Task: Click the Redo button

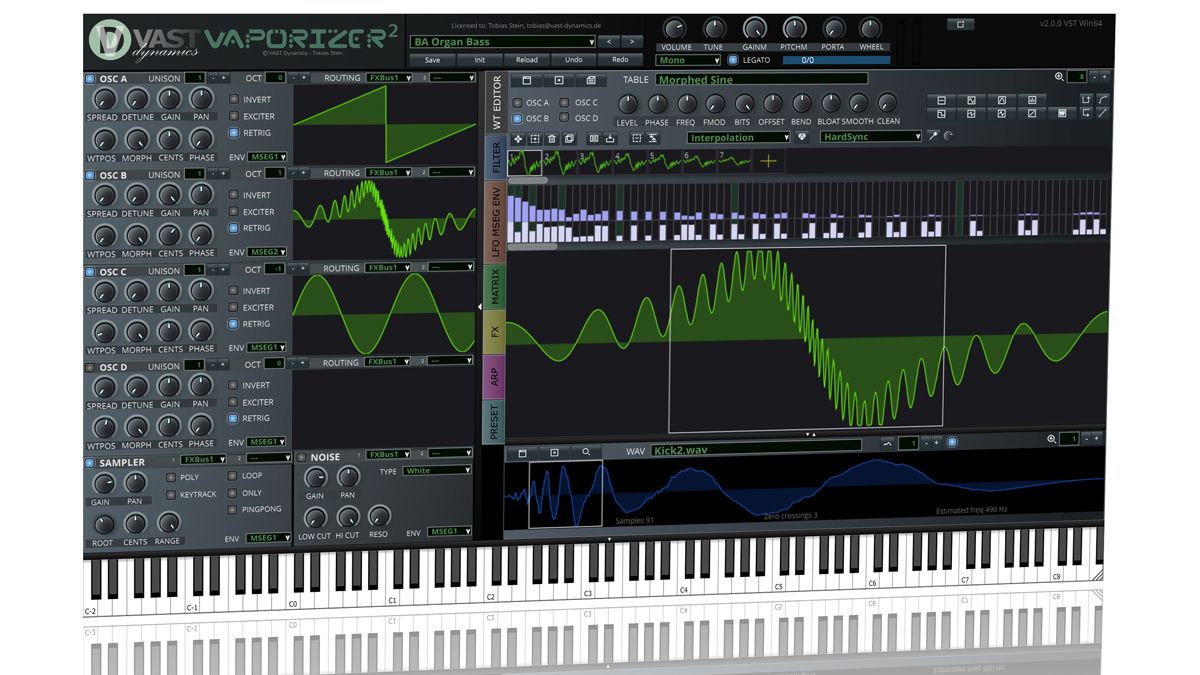Action: point(621,60)
